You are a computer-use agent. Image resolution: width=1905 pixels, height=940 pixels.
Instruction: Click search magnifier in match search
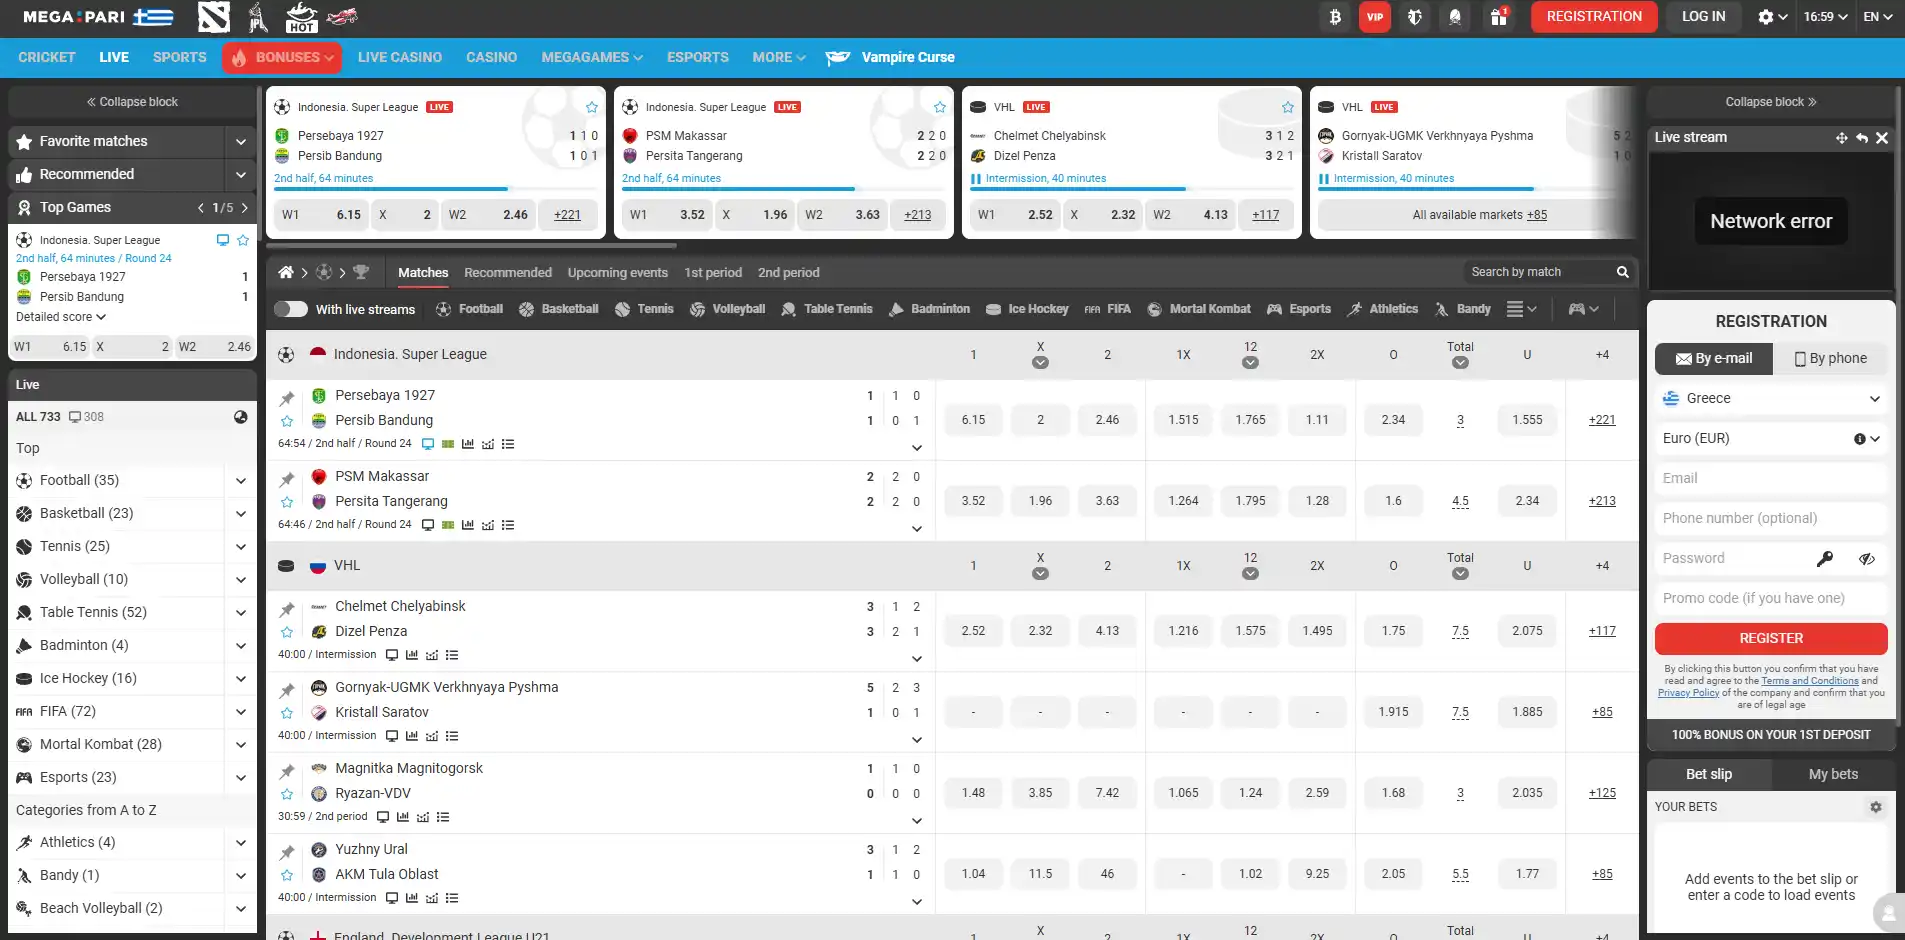pos(1623,272)
